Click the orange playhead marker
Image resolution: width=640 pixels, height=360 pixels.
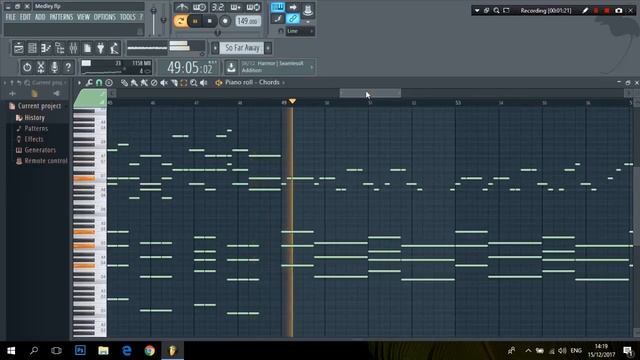tap(292, 101)
